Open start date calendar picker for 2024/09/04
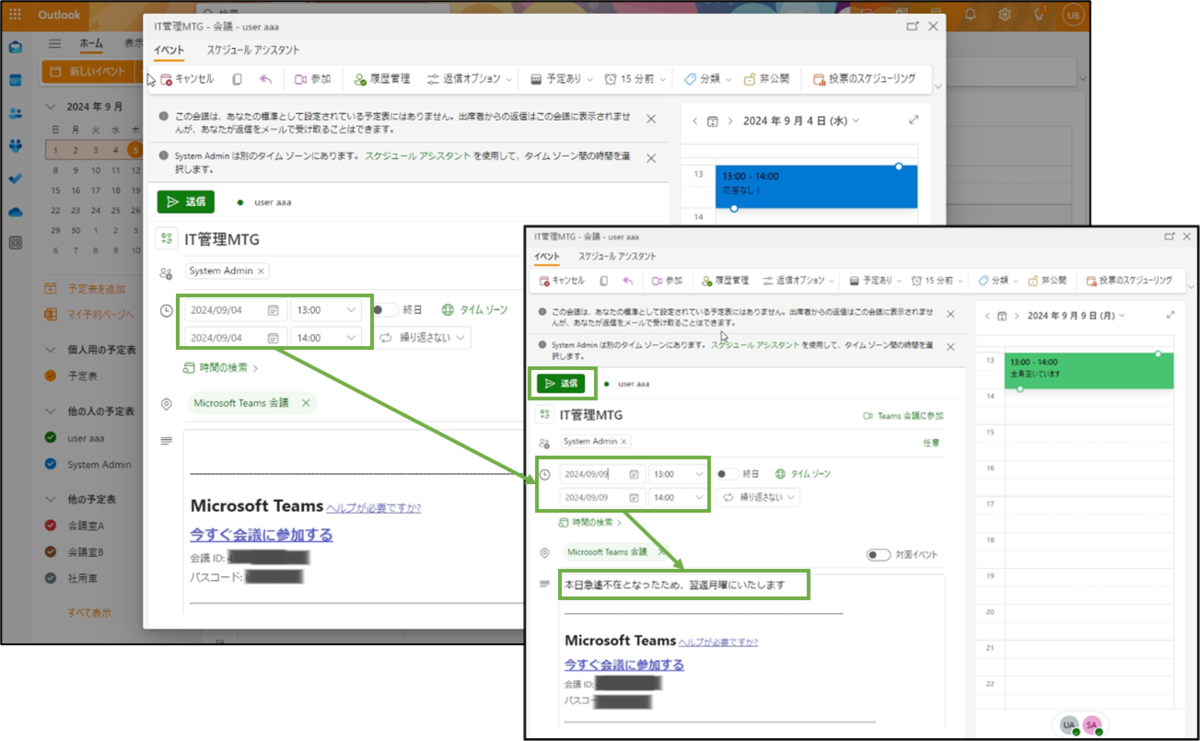Viewport: 1200px width, 741px height. [x=273, y=310]
